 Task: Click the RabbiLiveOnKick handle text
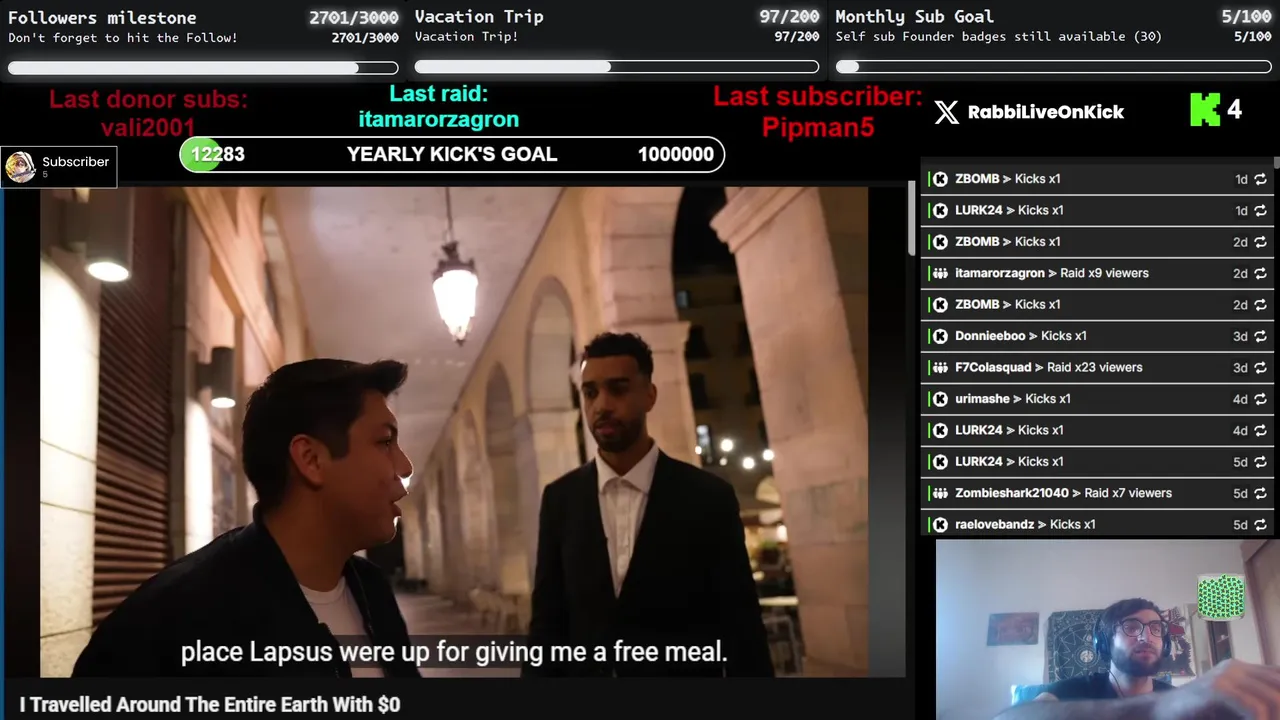click(1046, 112)
